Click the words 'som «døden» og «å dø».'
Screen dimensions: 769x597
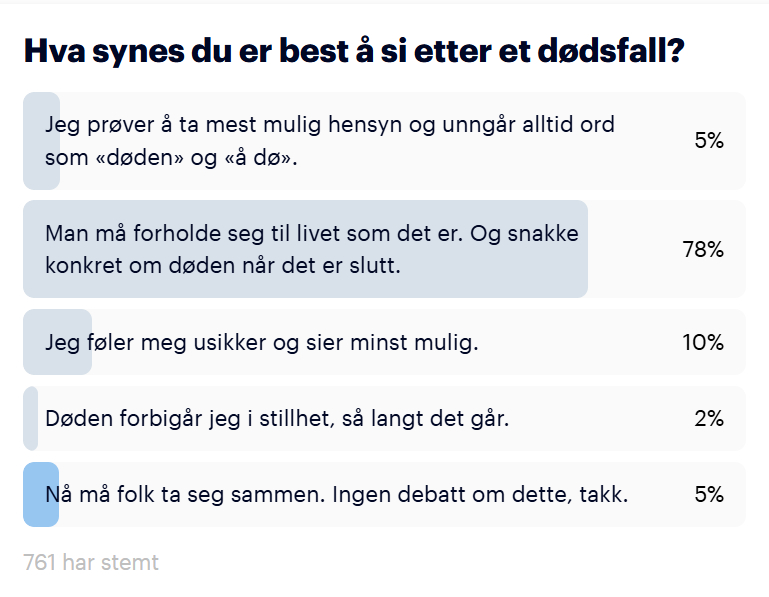pos(171,157)
